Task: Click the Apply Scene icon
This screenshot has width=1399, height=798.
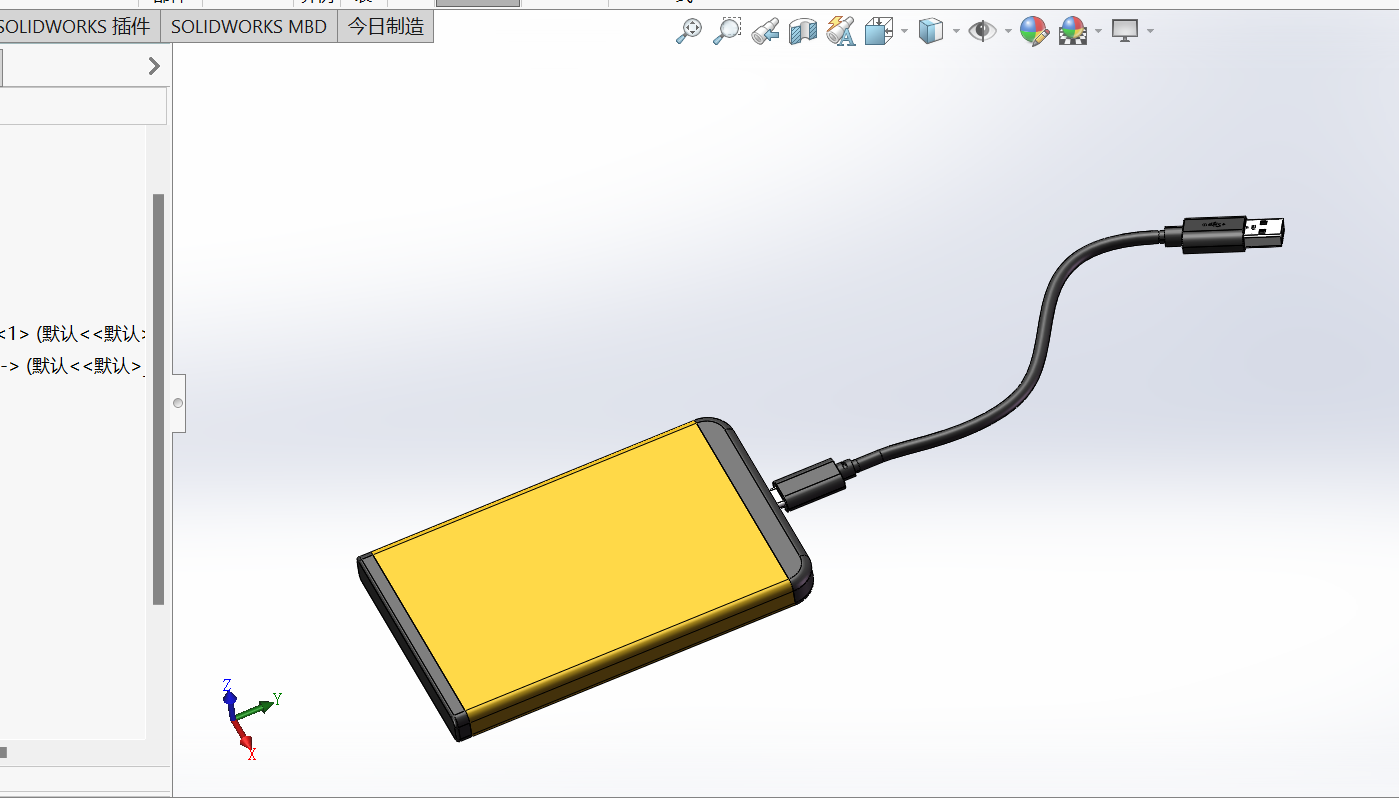Action: coord(1073,31)
